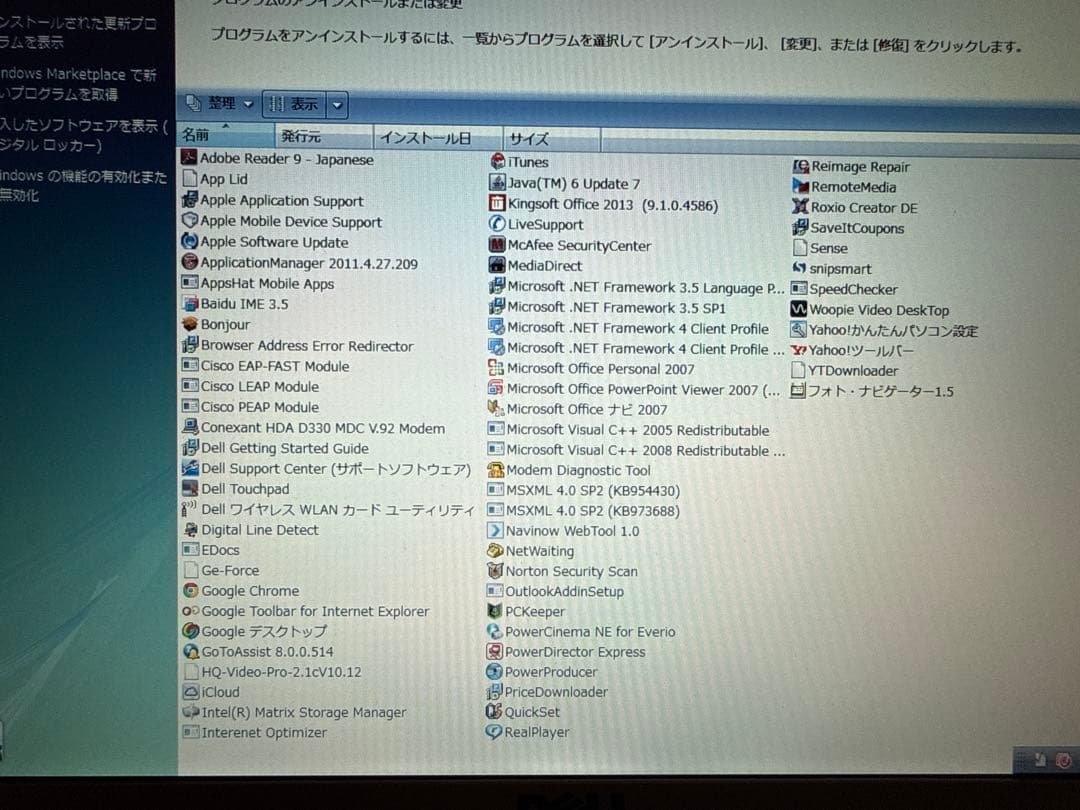
Task: Click the Yahoo!ツールバー icon
Action: (x=798, y=350)
